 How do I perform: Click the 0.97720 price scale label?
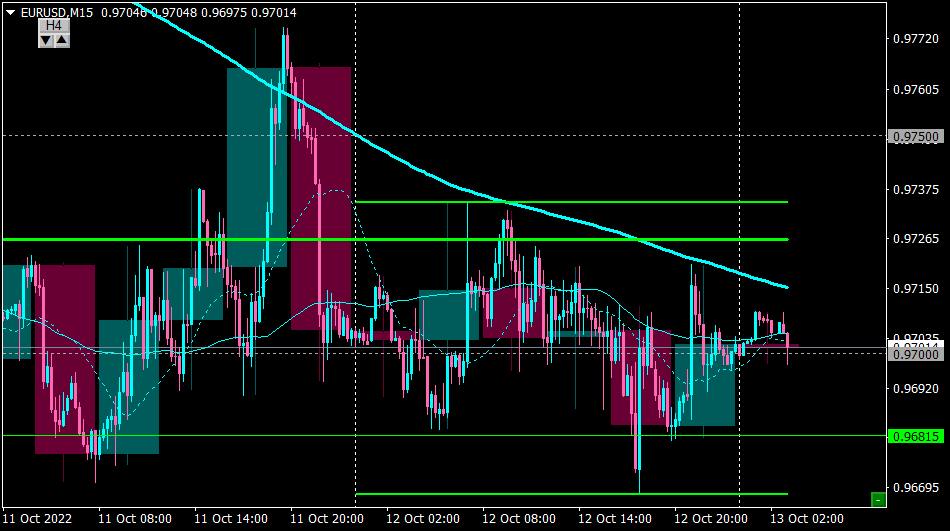(915, 39)
